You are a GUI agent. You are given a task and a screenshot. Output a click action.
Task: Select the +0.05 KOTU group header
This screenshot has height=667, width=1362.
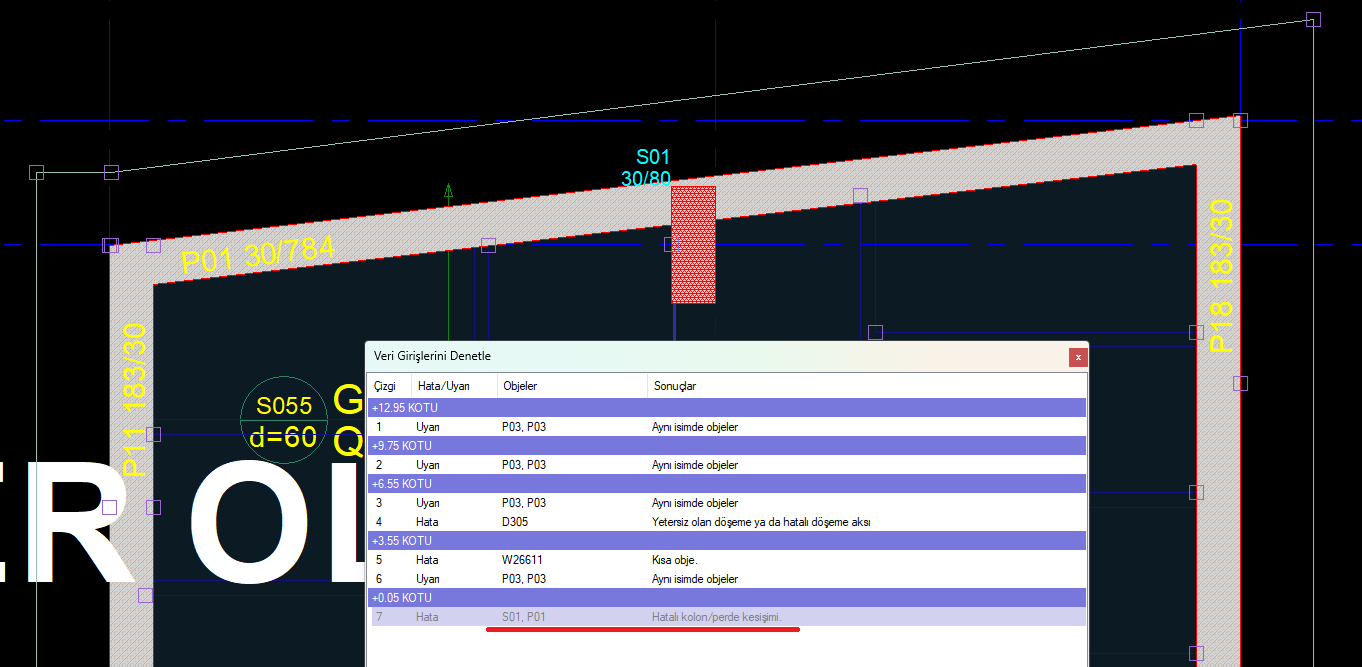point(727,598)
